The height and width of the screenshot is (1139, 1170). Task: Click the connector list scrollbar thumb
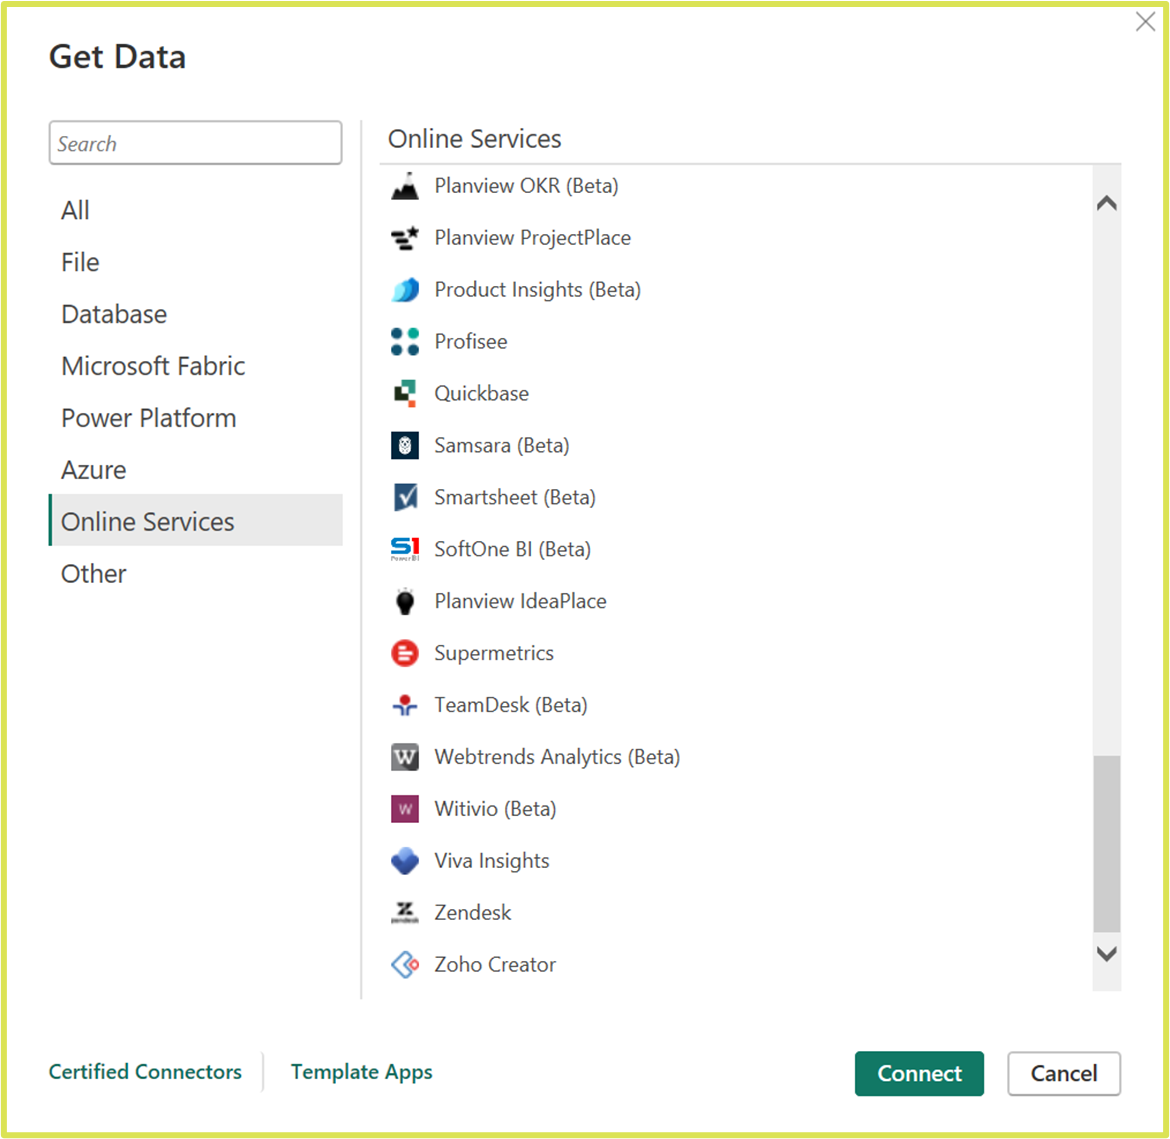click(1107, 843)
